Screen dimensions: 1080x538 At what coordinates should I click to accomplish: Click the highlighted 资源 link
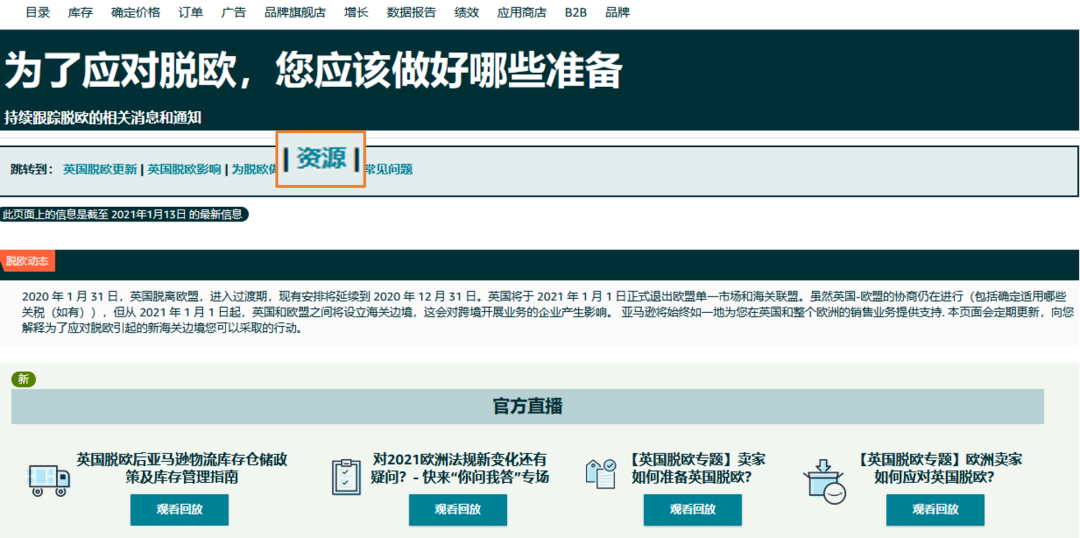click(321, 159)
